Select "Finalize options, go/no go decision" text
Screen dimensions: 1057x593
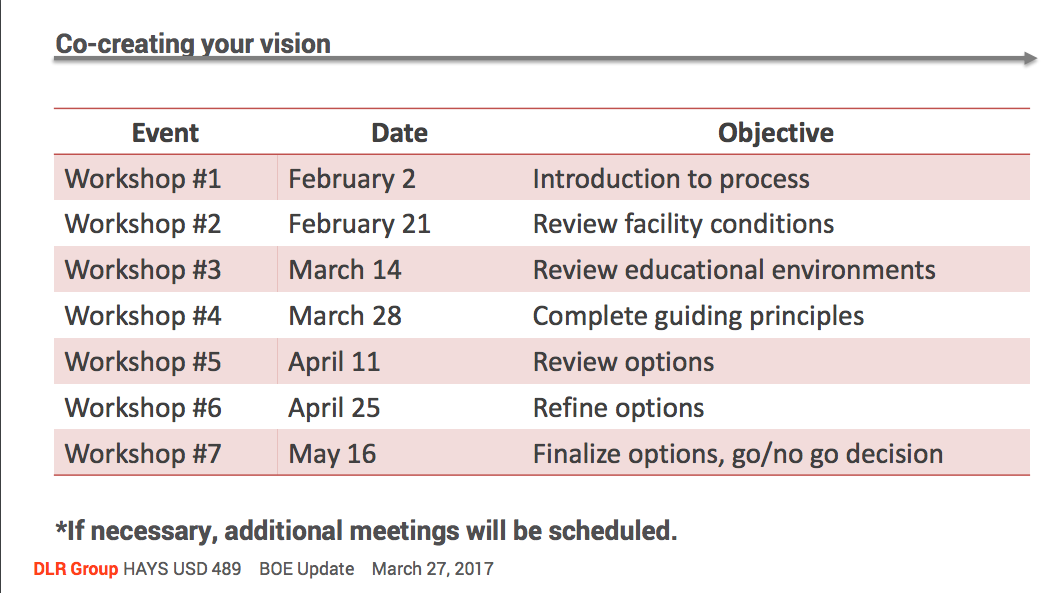(737, 454)
